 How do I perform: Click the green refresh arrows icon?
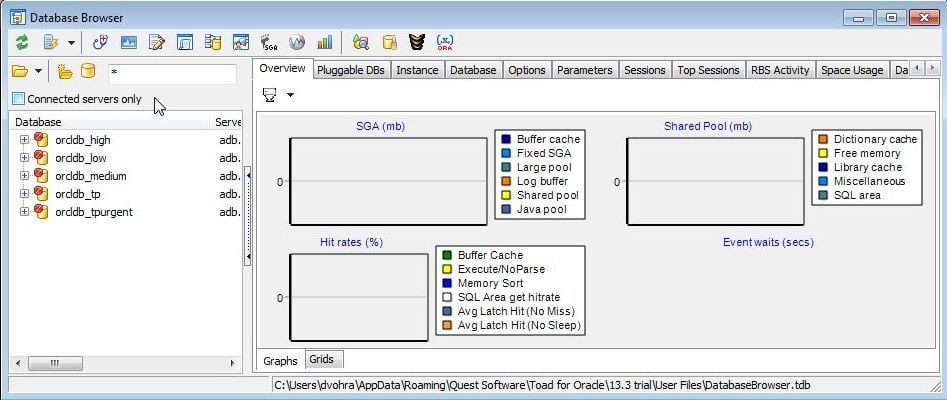(x=22, y=42)
